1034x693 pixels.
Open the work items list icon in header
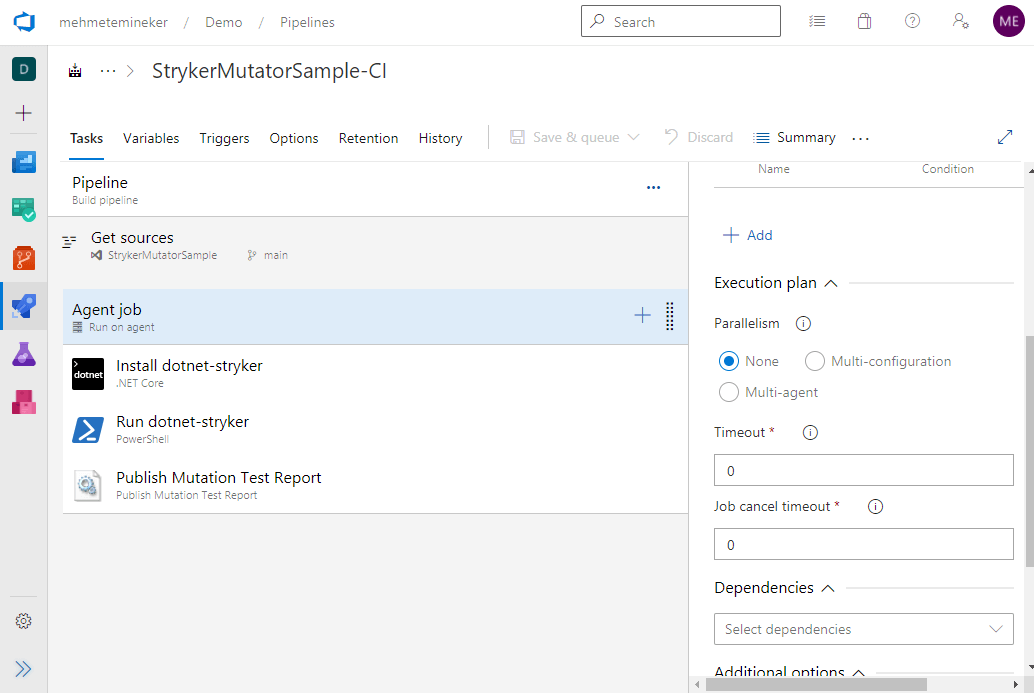coord(817,21)
